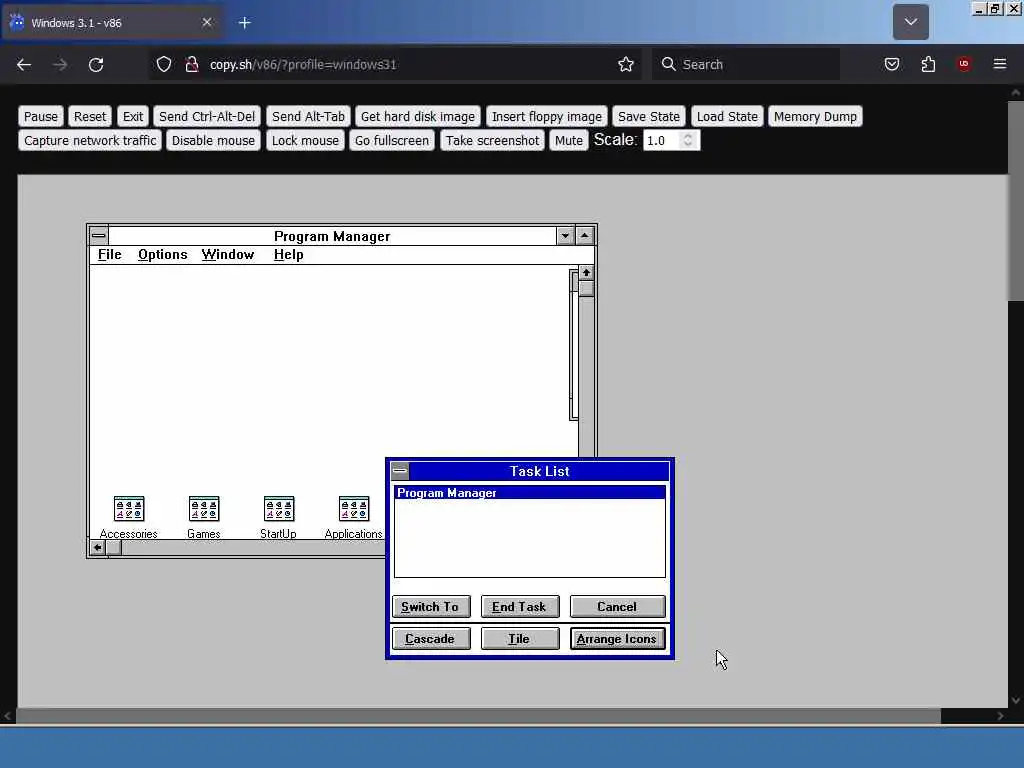Click Send Alt-Tab button

pyautogui.click(x=308, y=116)
